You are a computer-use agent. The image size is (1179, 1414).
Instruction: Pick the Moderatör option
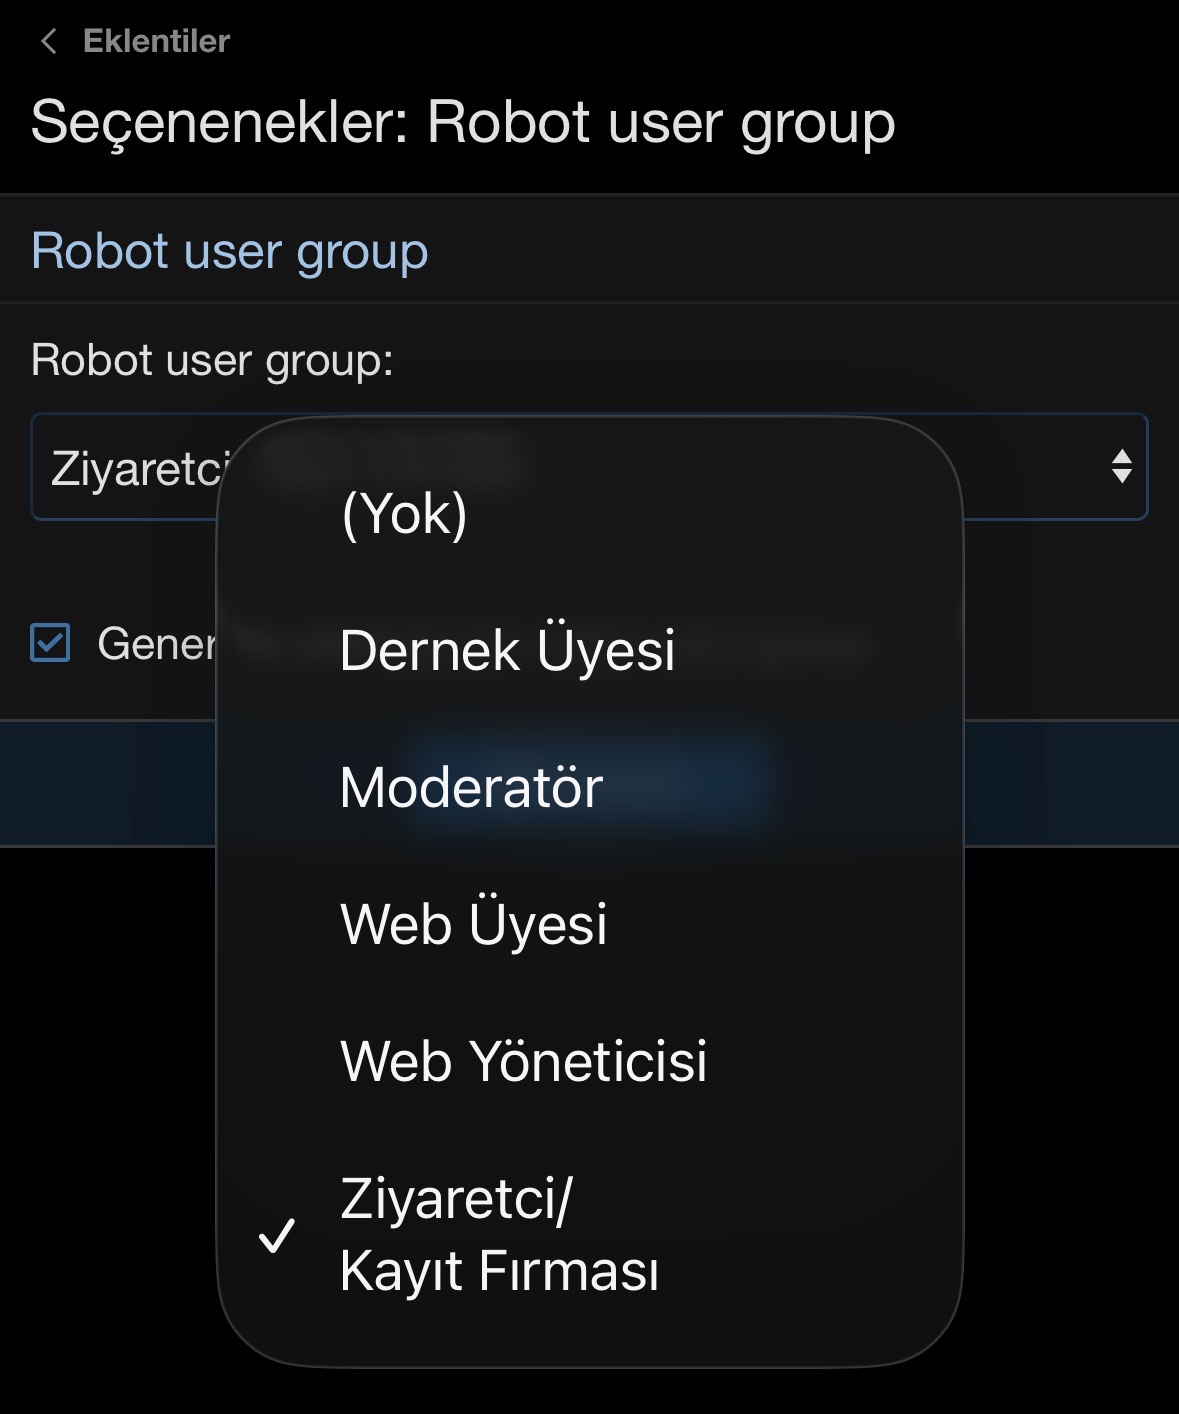click(x=471, y=787)
